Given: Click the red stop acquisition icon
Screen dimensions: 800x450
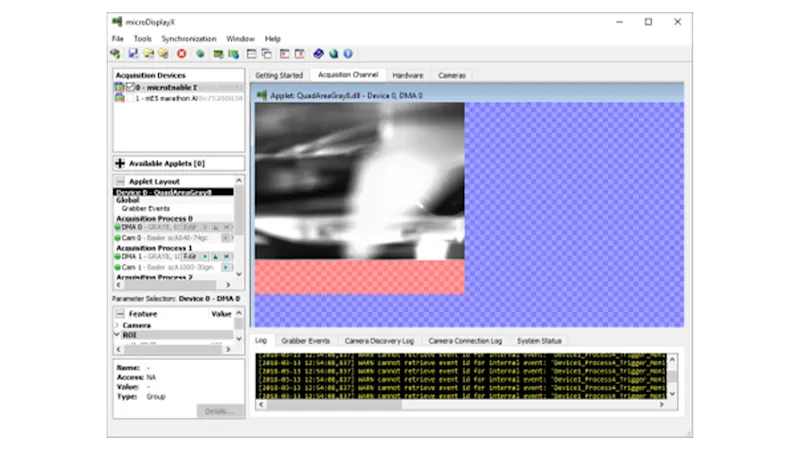Looking at the screenshot, I should click(182, 54).
